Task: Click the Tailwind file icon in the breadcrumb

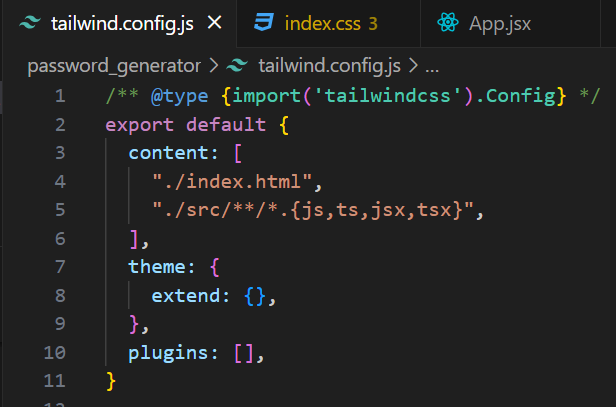Action: tap(237, 67)
